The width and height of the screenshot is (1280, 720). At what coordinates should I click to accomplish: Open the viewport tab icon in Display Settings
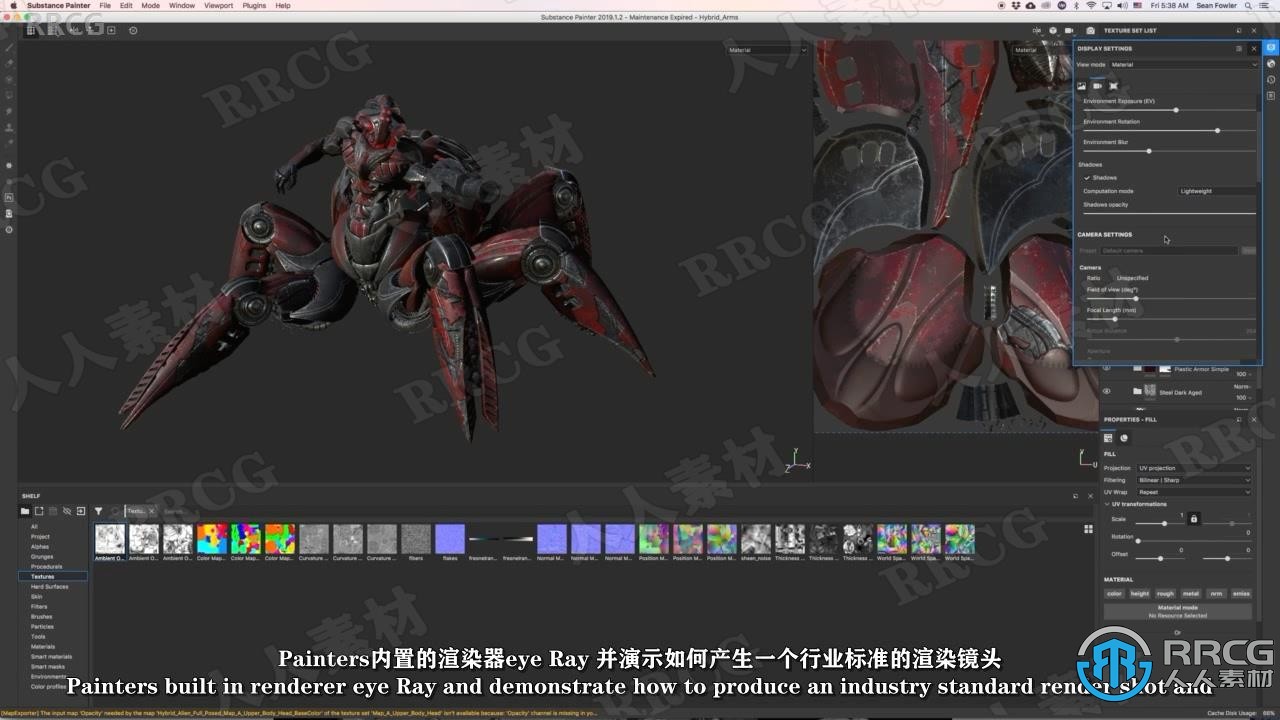(x=1114, y=85)
